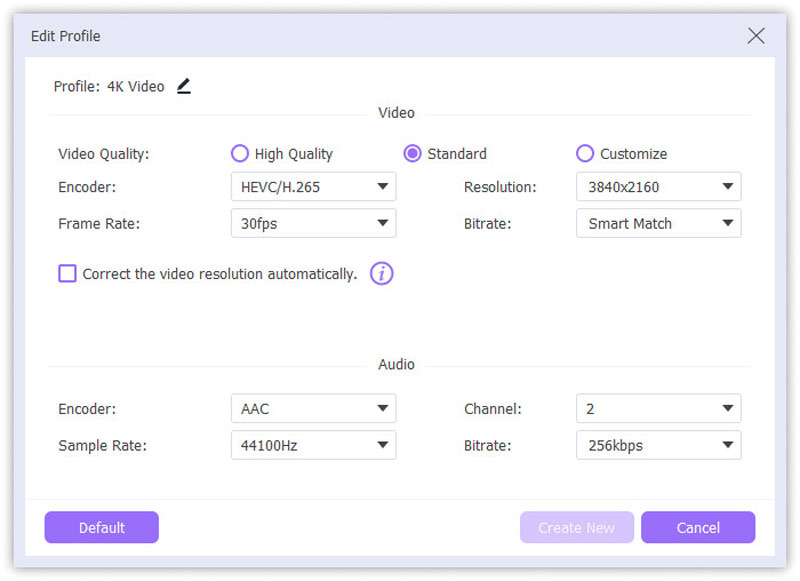Enable Correct the video resolution automatically
Screen dimensions: 800x581
[67, 274]
